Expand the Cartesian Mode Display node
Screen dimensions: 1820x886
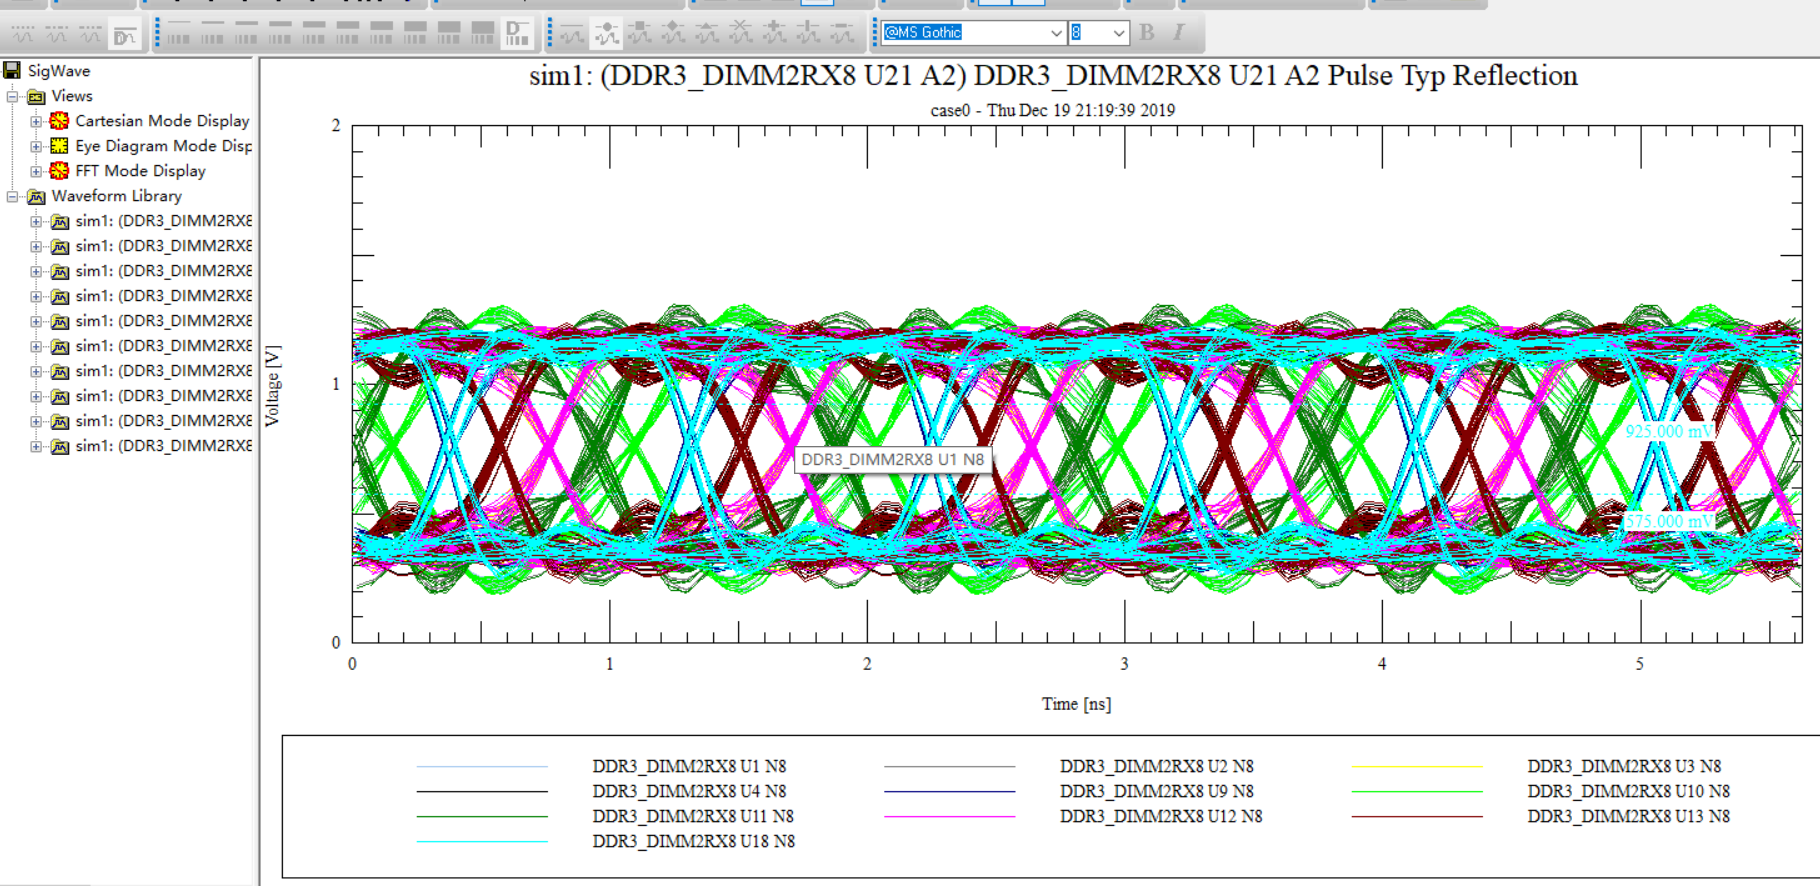coord(37,121)
